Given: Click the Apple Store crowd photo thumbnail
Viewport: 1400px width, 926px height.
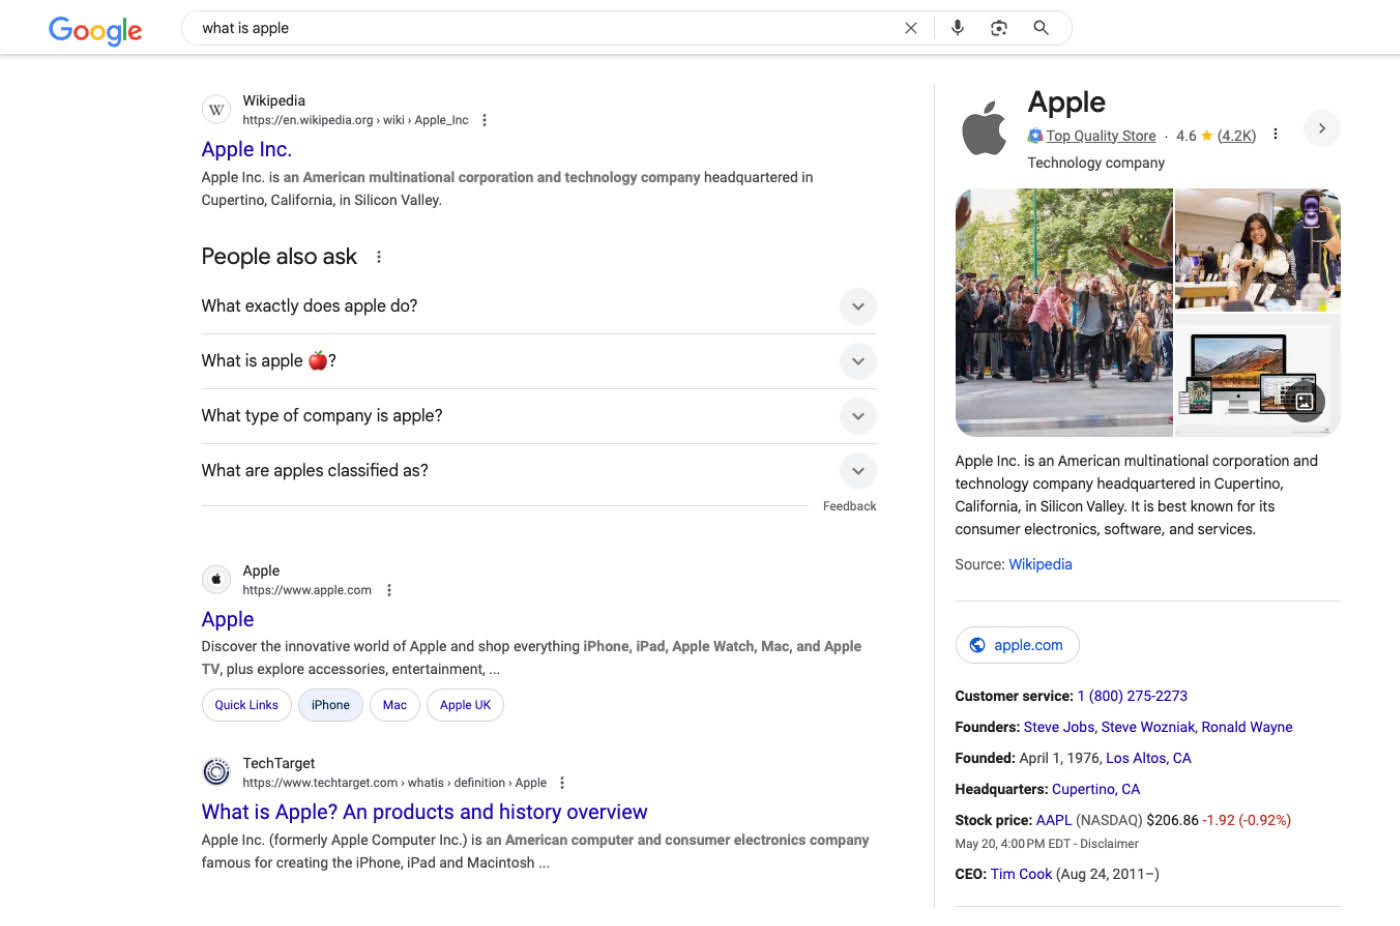Looking at the screenshot, I should tap(1064, 311).
